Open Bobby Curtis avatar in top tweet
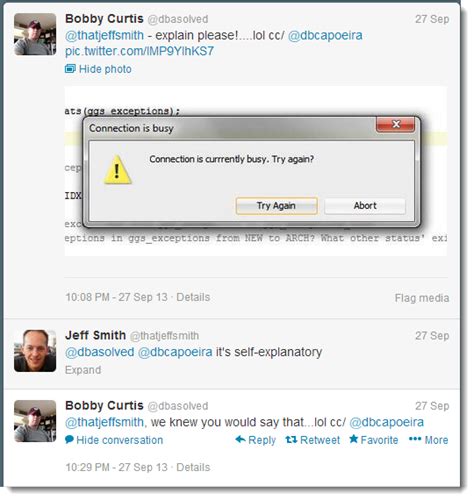474x500 pixels. 35,34
